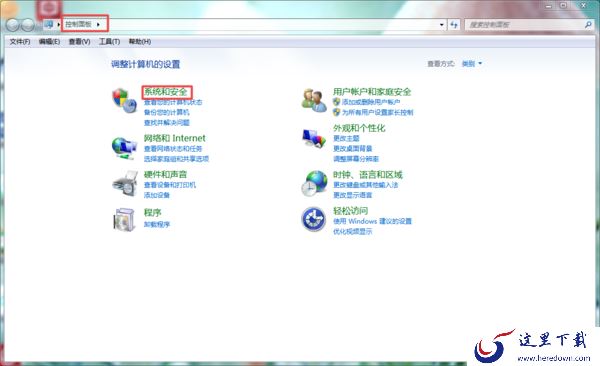Open the 用户帐户和家庭安全 heading link
600x366 pixels.
(372, 92)
